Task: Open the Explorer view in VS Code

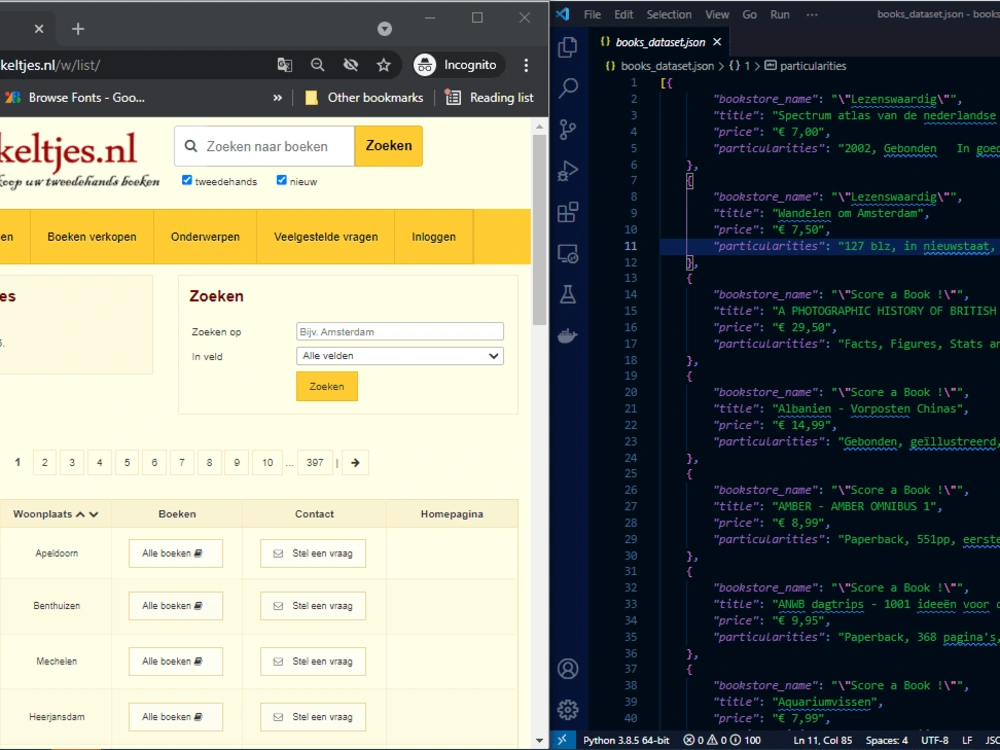Action: 568,47
